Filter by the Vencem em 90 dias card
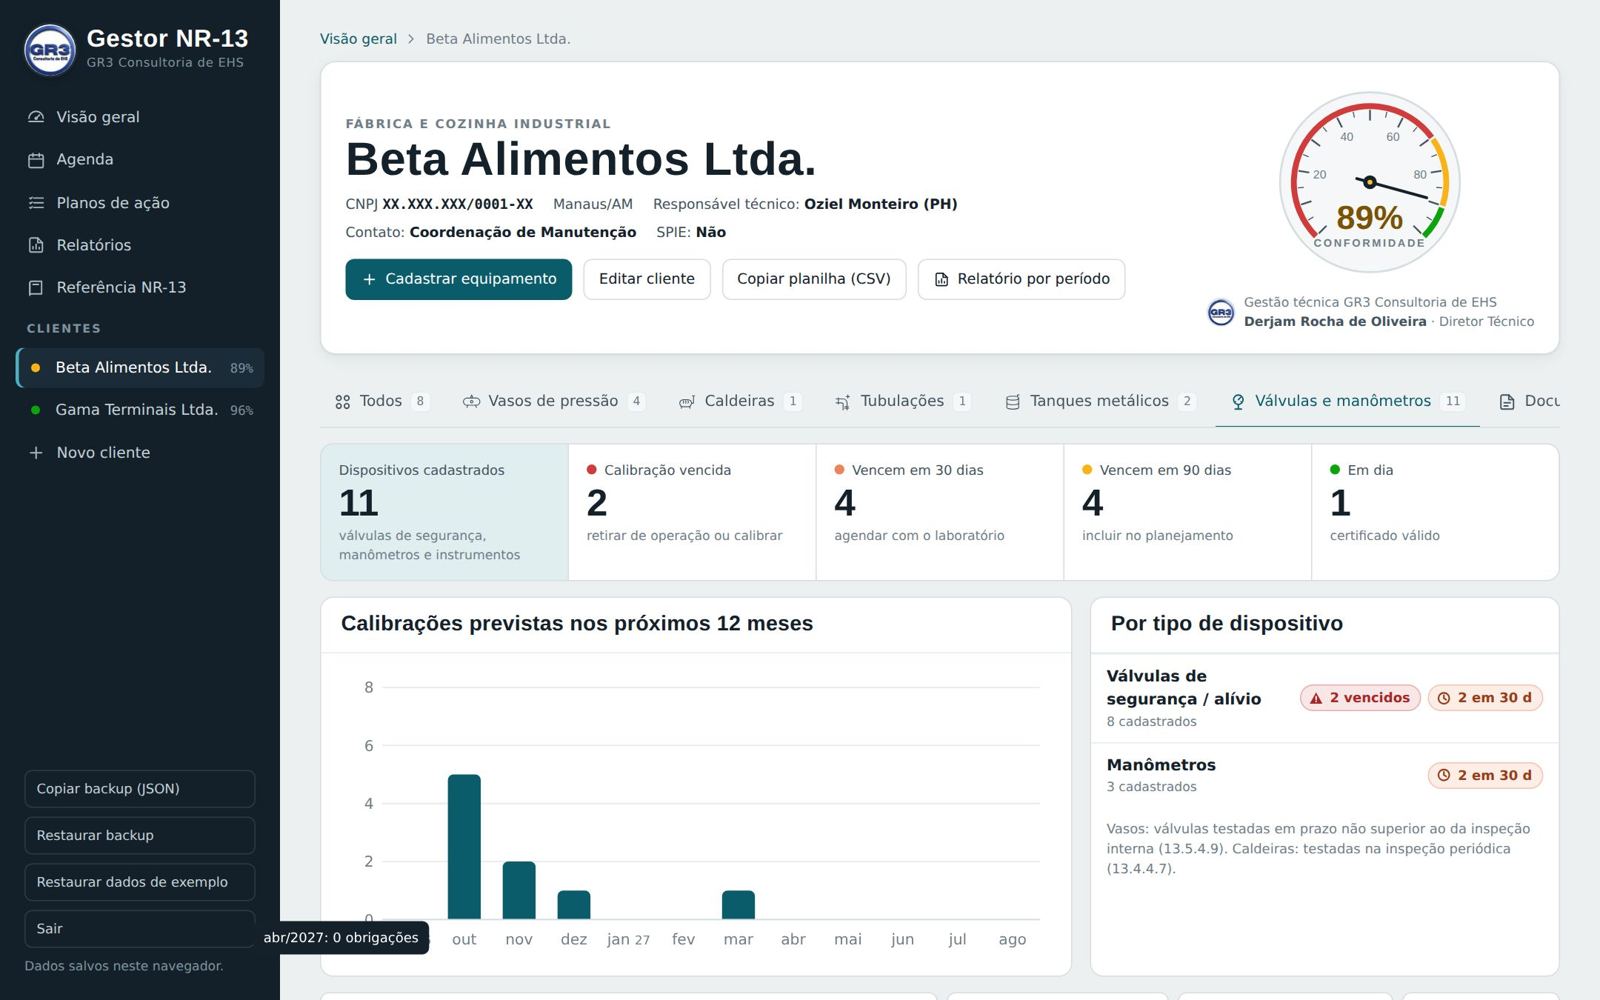The width and height of the screenshot is (1600, 1000). (1188, 512)
